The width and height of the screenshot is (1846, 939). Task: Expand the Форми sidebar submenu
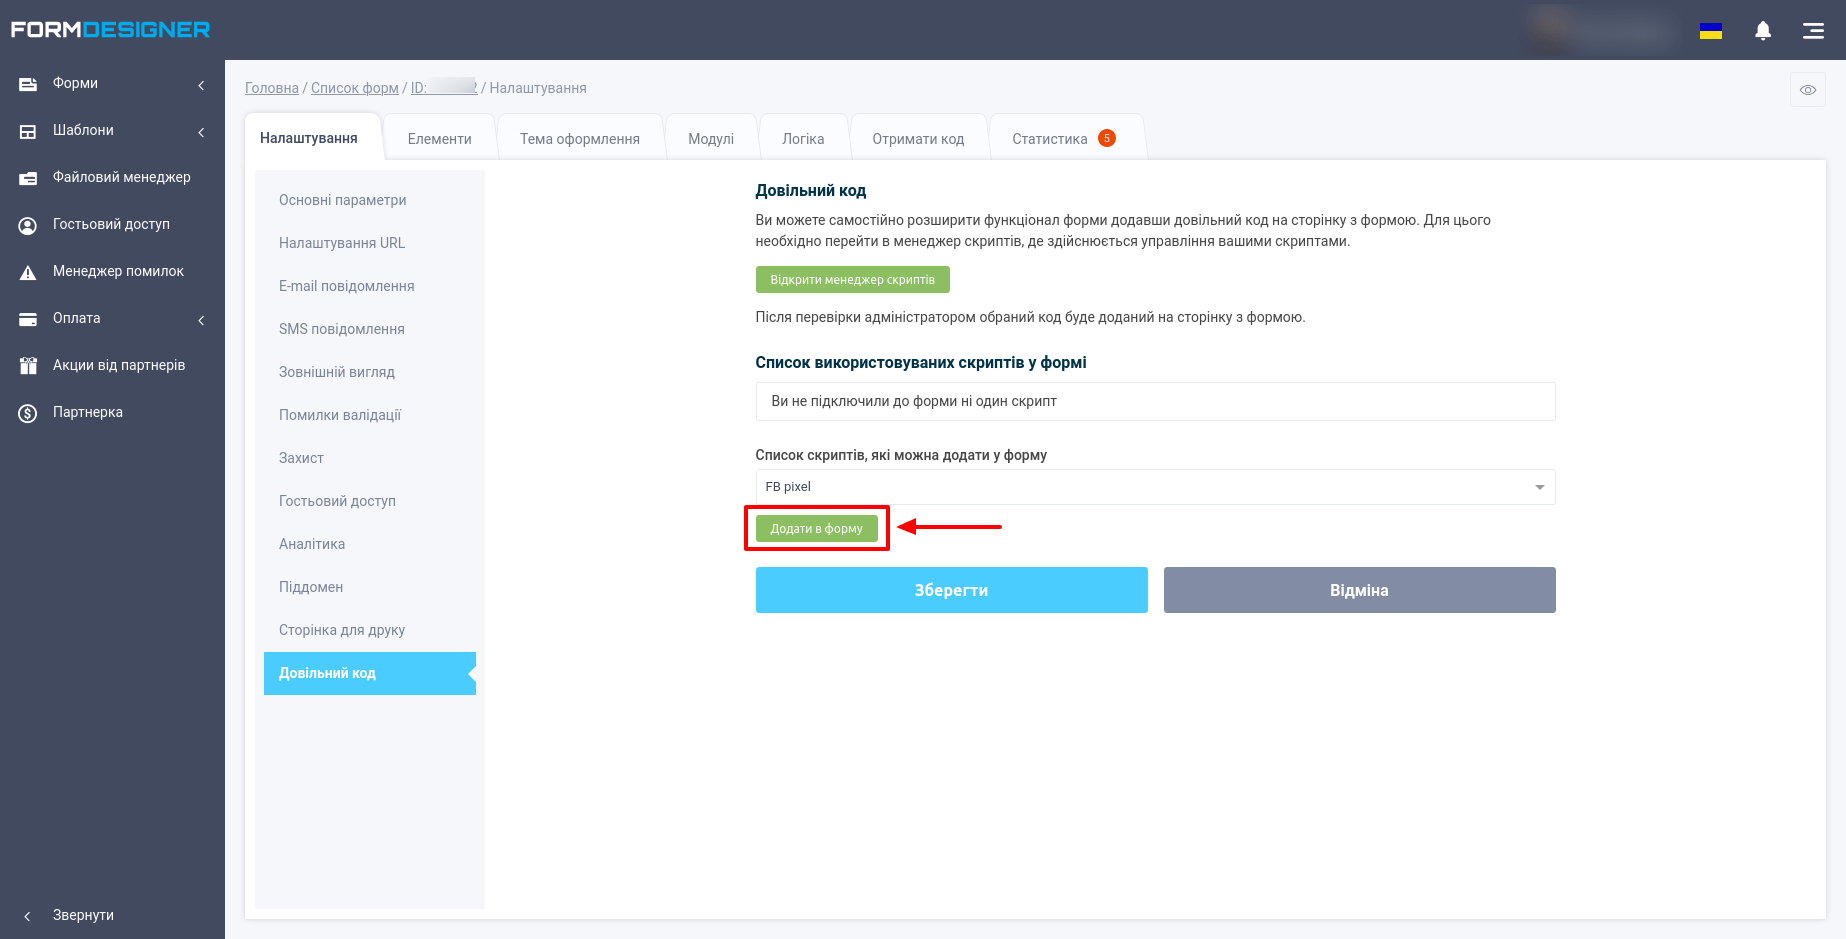pyautogui.click(x=201, y=85)
